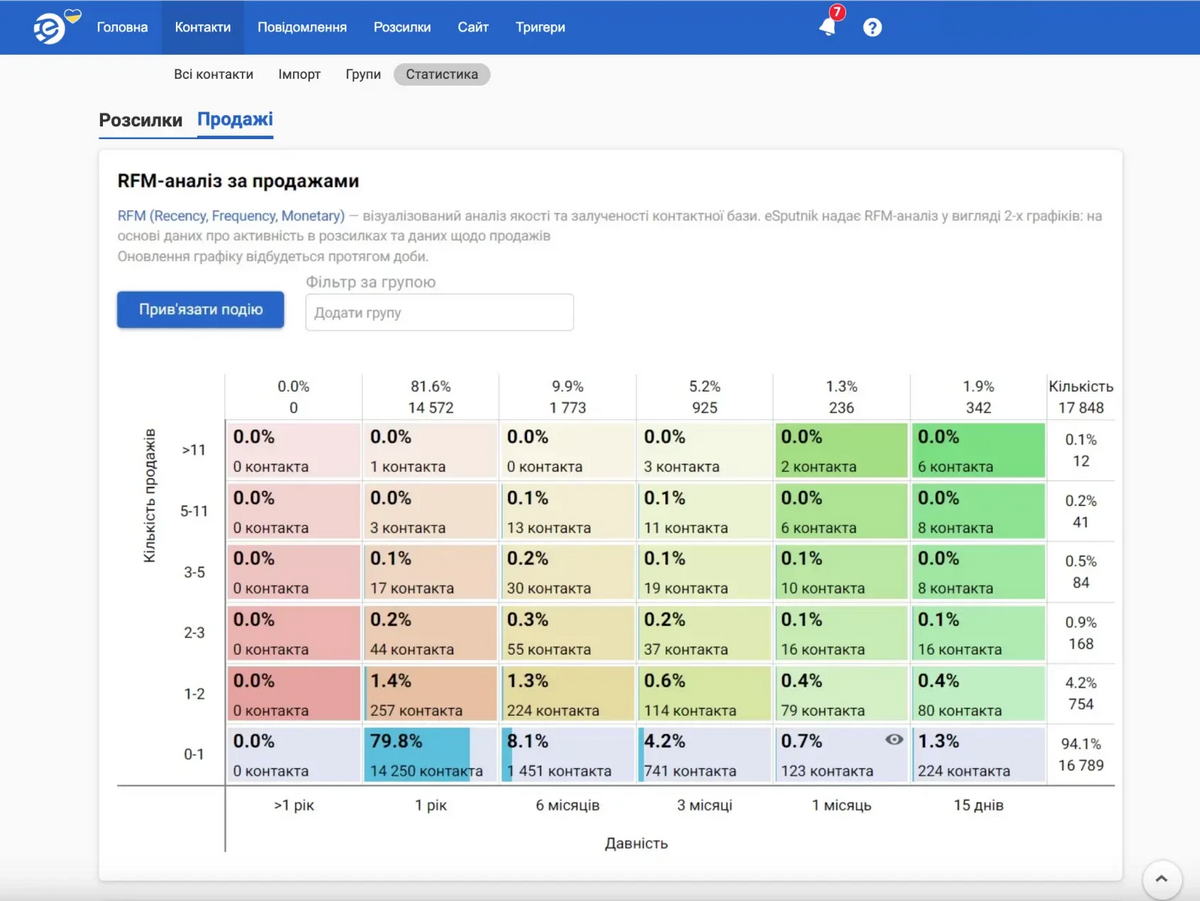The width and height of the screenshot is (1200, 901).
Task: Open the Розсилки top menu item
Action: click(402, 27)
